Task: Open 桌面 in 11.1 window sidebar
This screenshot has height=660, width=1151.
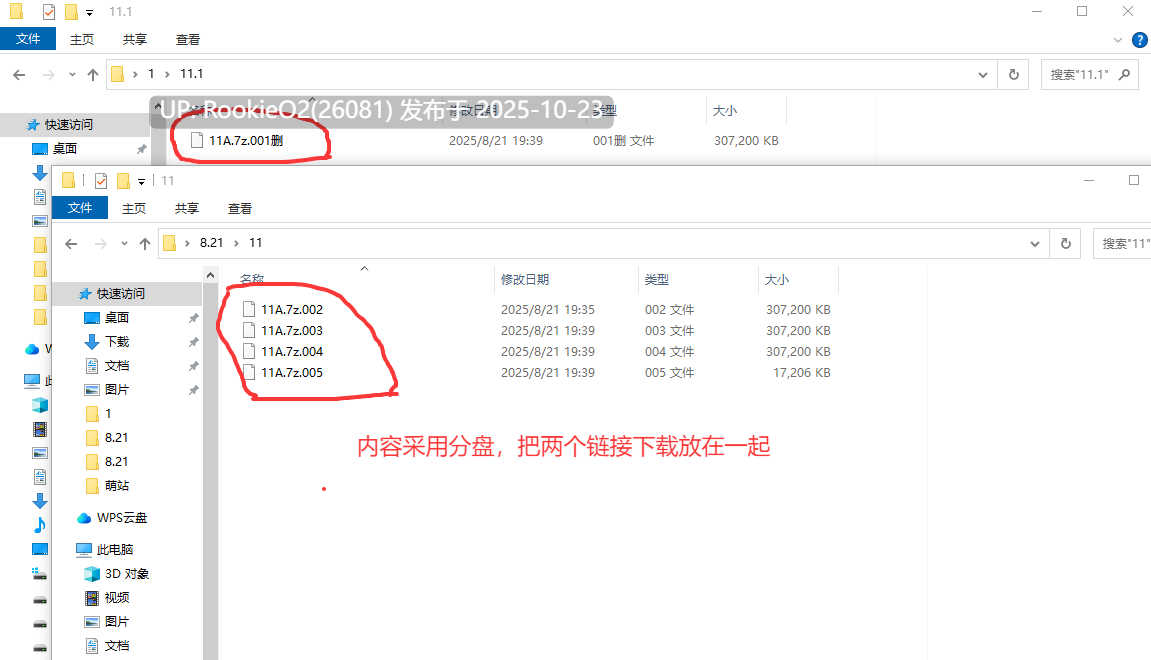Action: tap(65, 149)
